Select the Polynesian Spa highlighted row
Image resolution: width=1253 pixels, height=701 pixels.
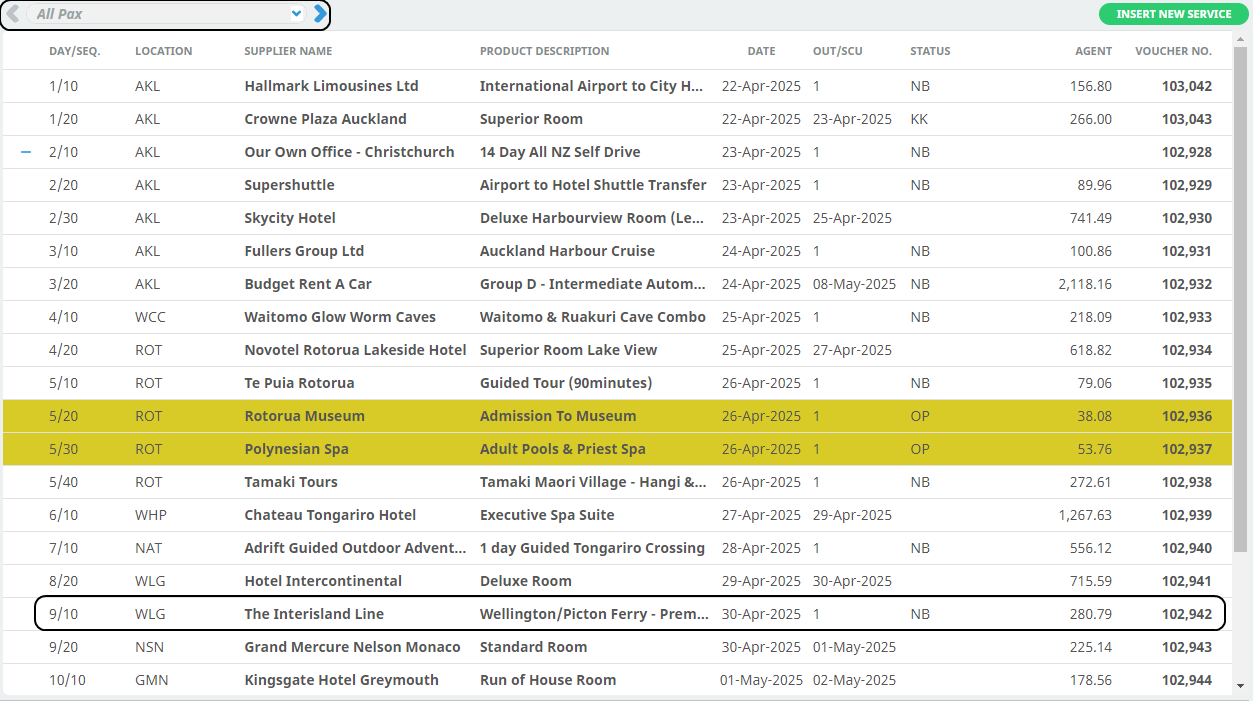296,449
